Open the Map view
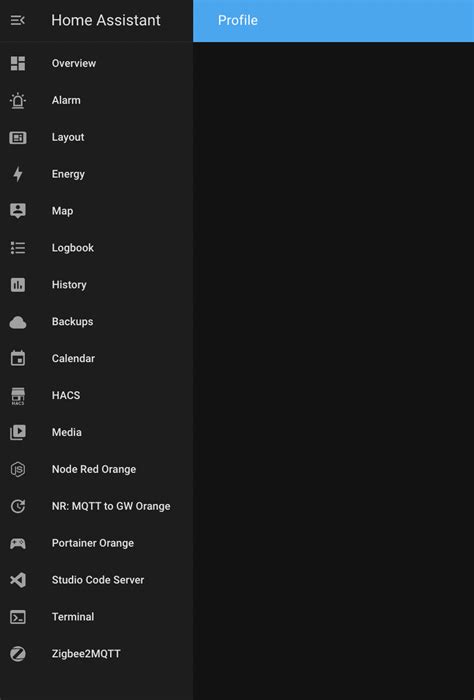 click(x=96, y=211)
